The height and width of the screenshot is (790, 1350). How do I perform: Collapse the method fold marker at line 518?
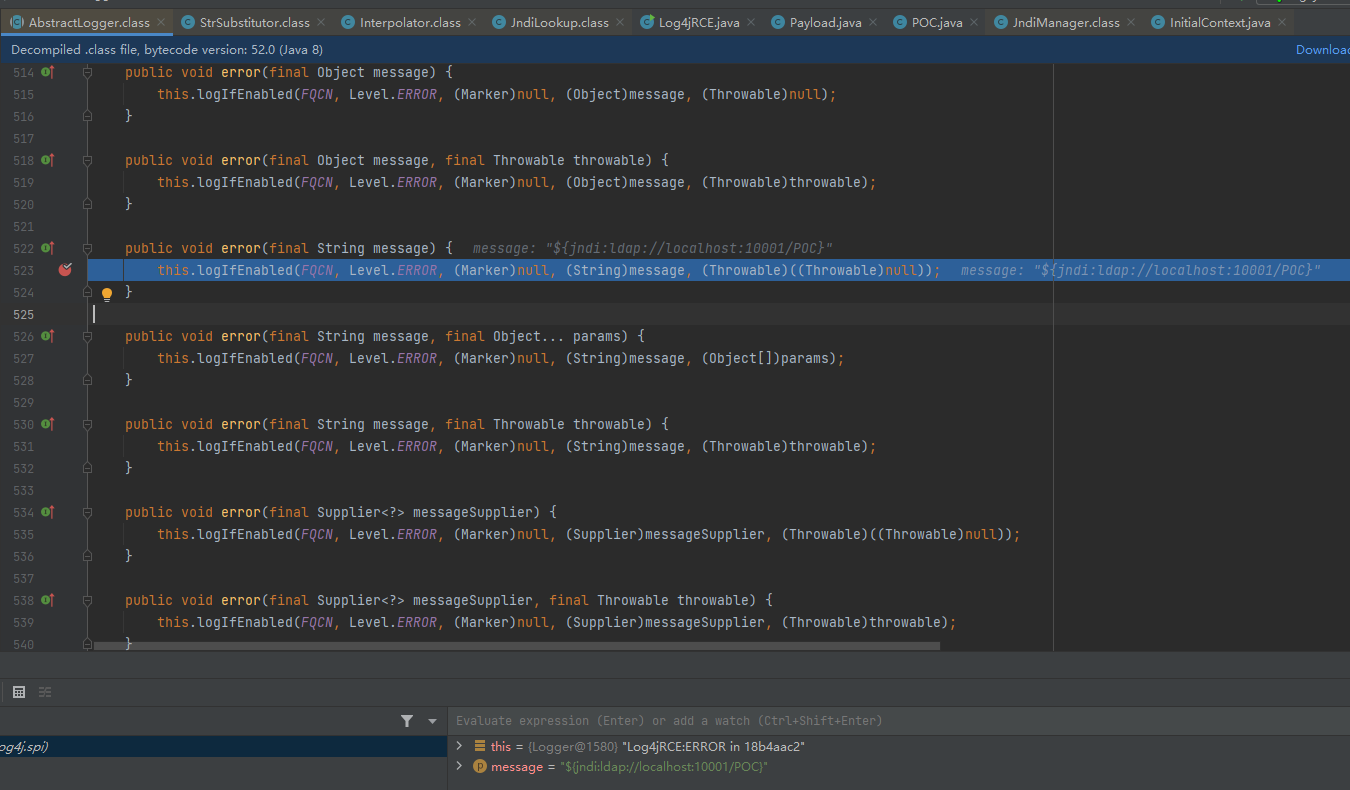pyautogui.click(x=88, y=160)
